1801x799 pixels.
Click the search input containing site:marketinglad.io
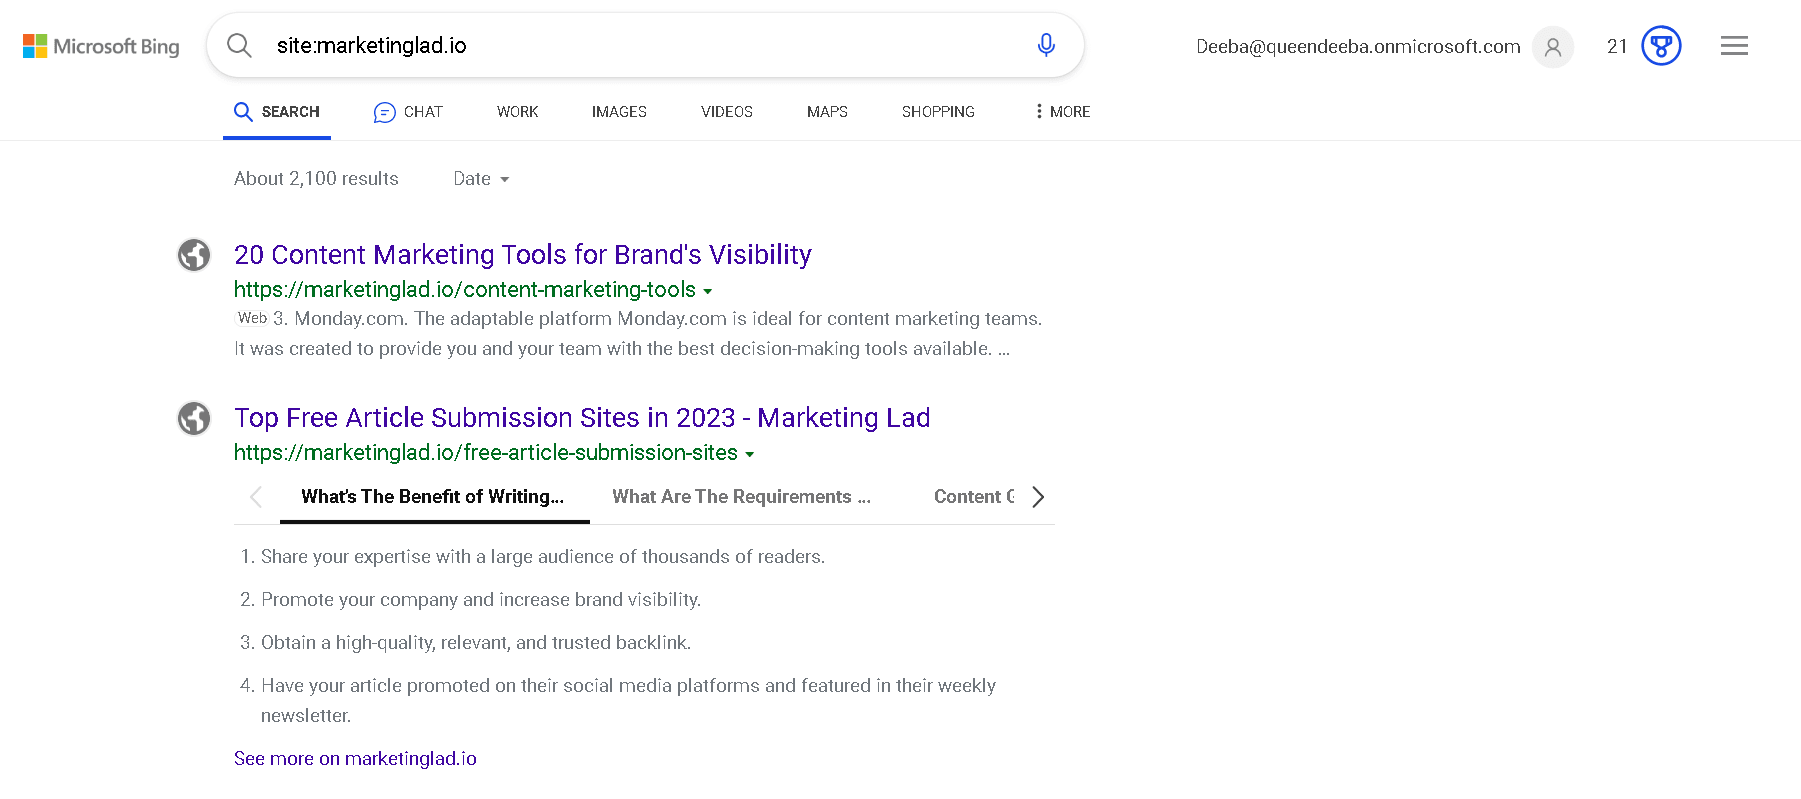click(645, 46)
